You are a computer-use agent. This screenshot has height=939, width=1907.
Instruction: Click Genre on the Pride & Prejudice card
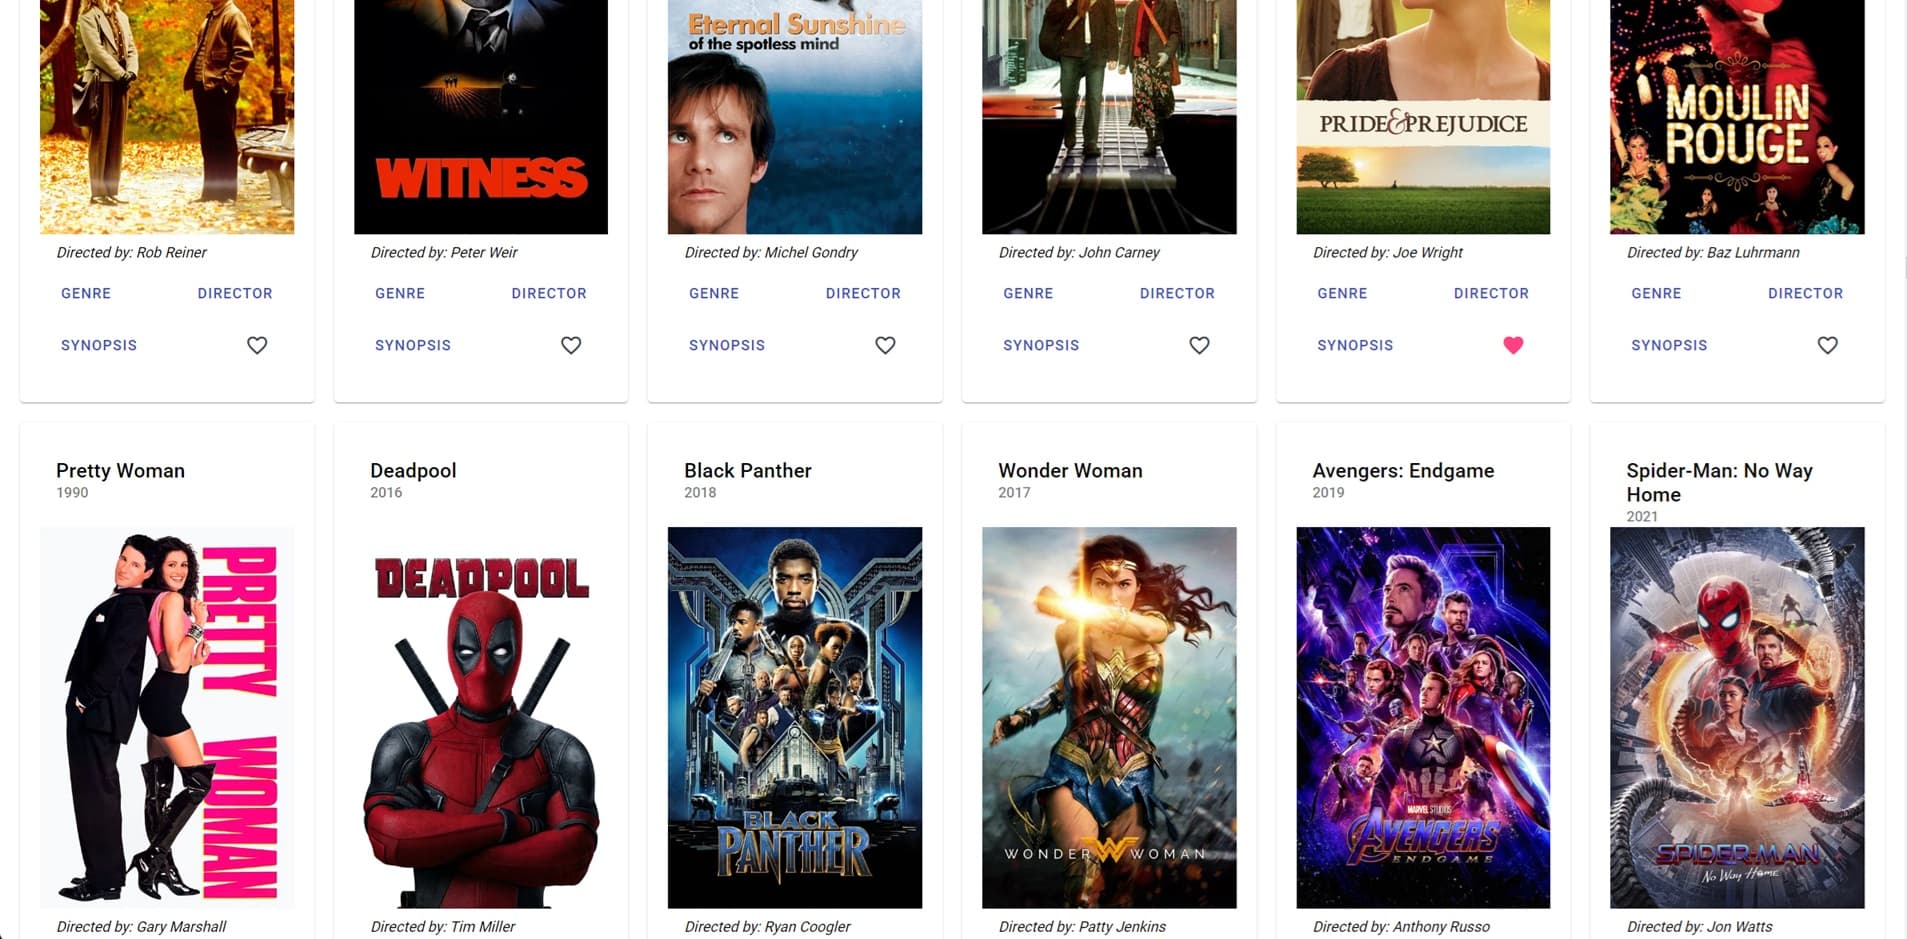point(1341,293)
